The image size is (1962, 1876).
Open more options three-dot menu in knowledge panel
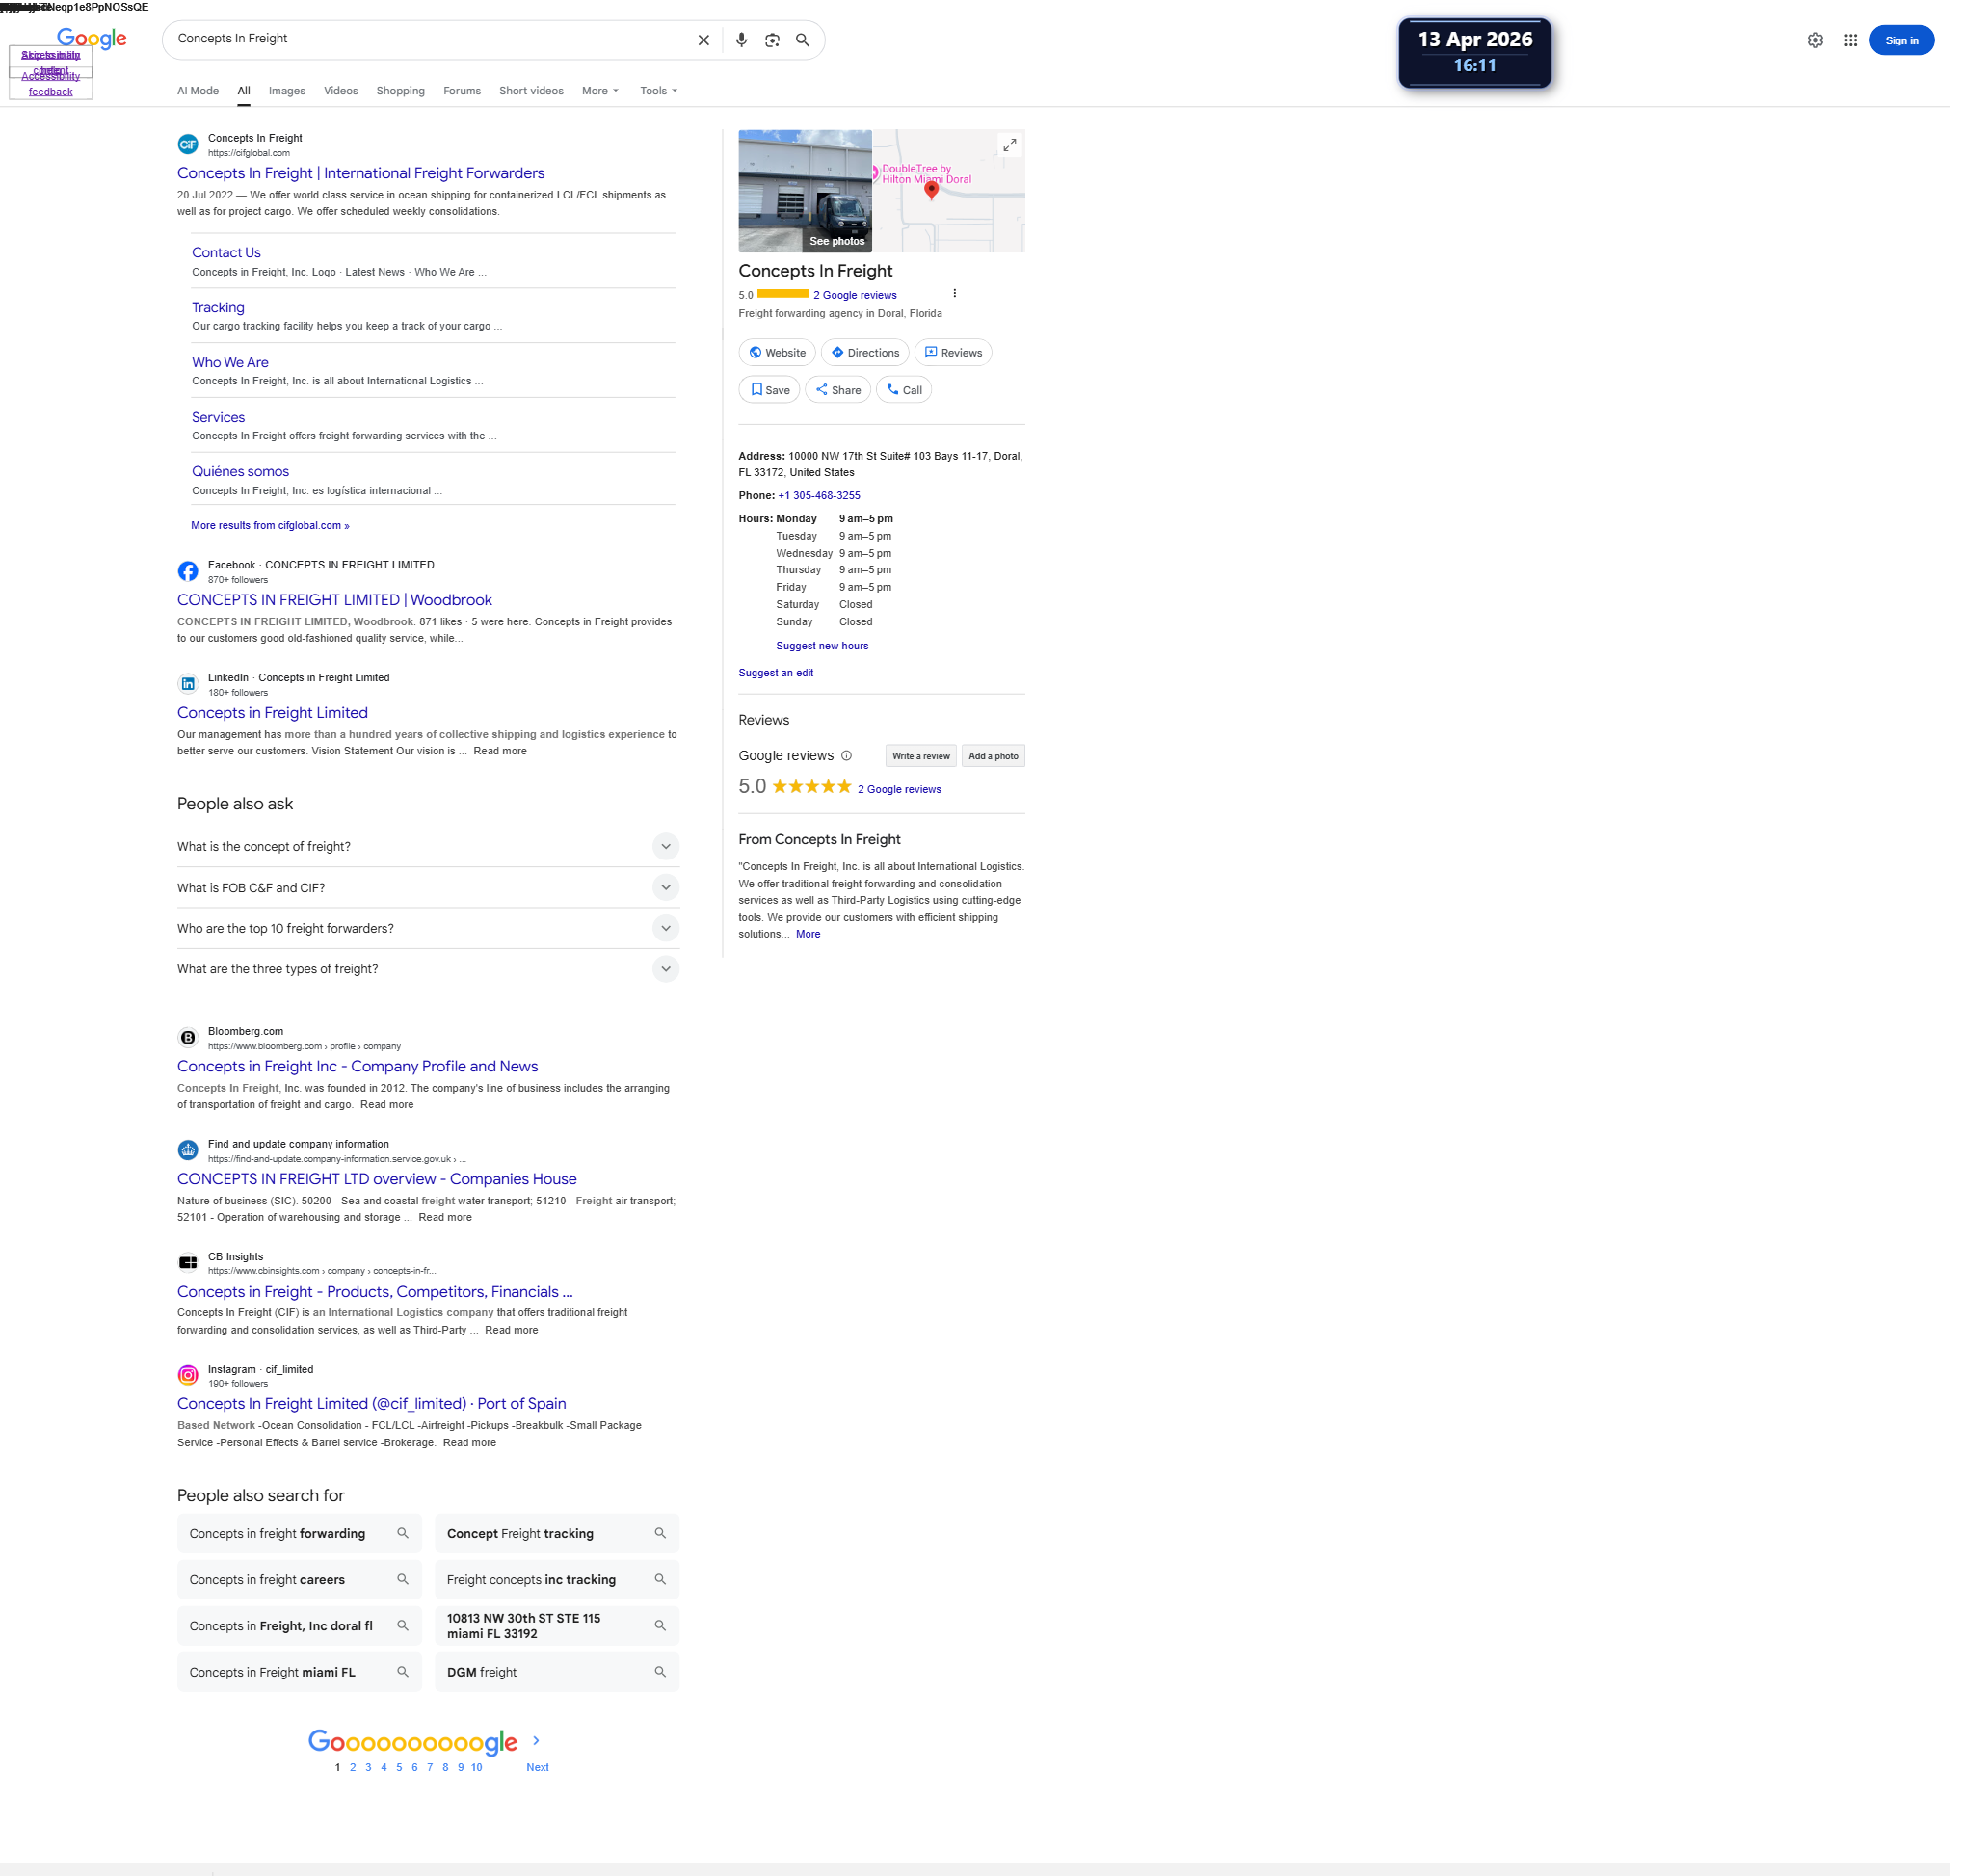click(x=955, y=294)
